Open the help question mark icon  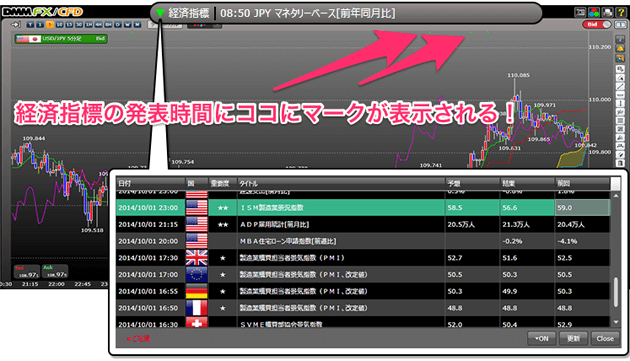coord(621,12)
